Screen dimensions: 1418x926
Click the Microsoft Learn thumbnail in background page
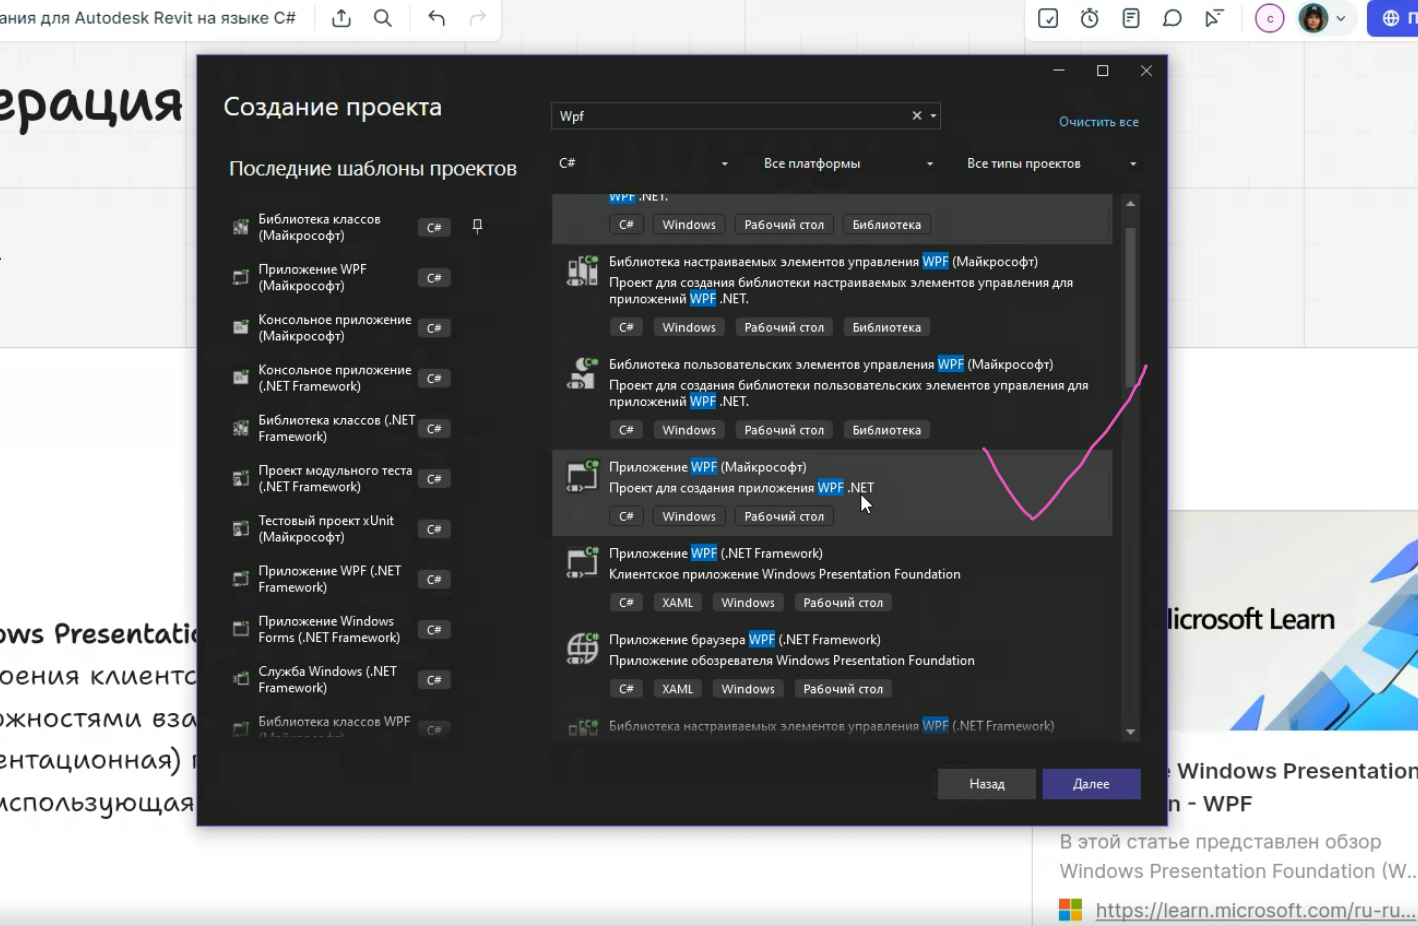tap(1293, 621)
